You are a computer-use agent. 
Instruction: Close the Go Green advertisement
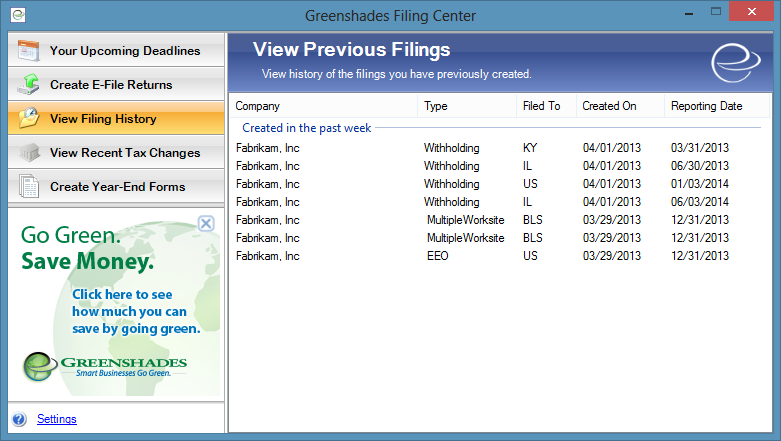206,223
